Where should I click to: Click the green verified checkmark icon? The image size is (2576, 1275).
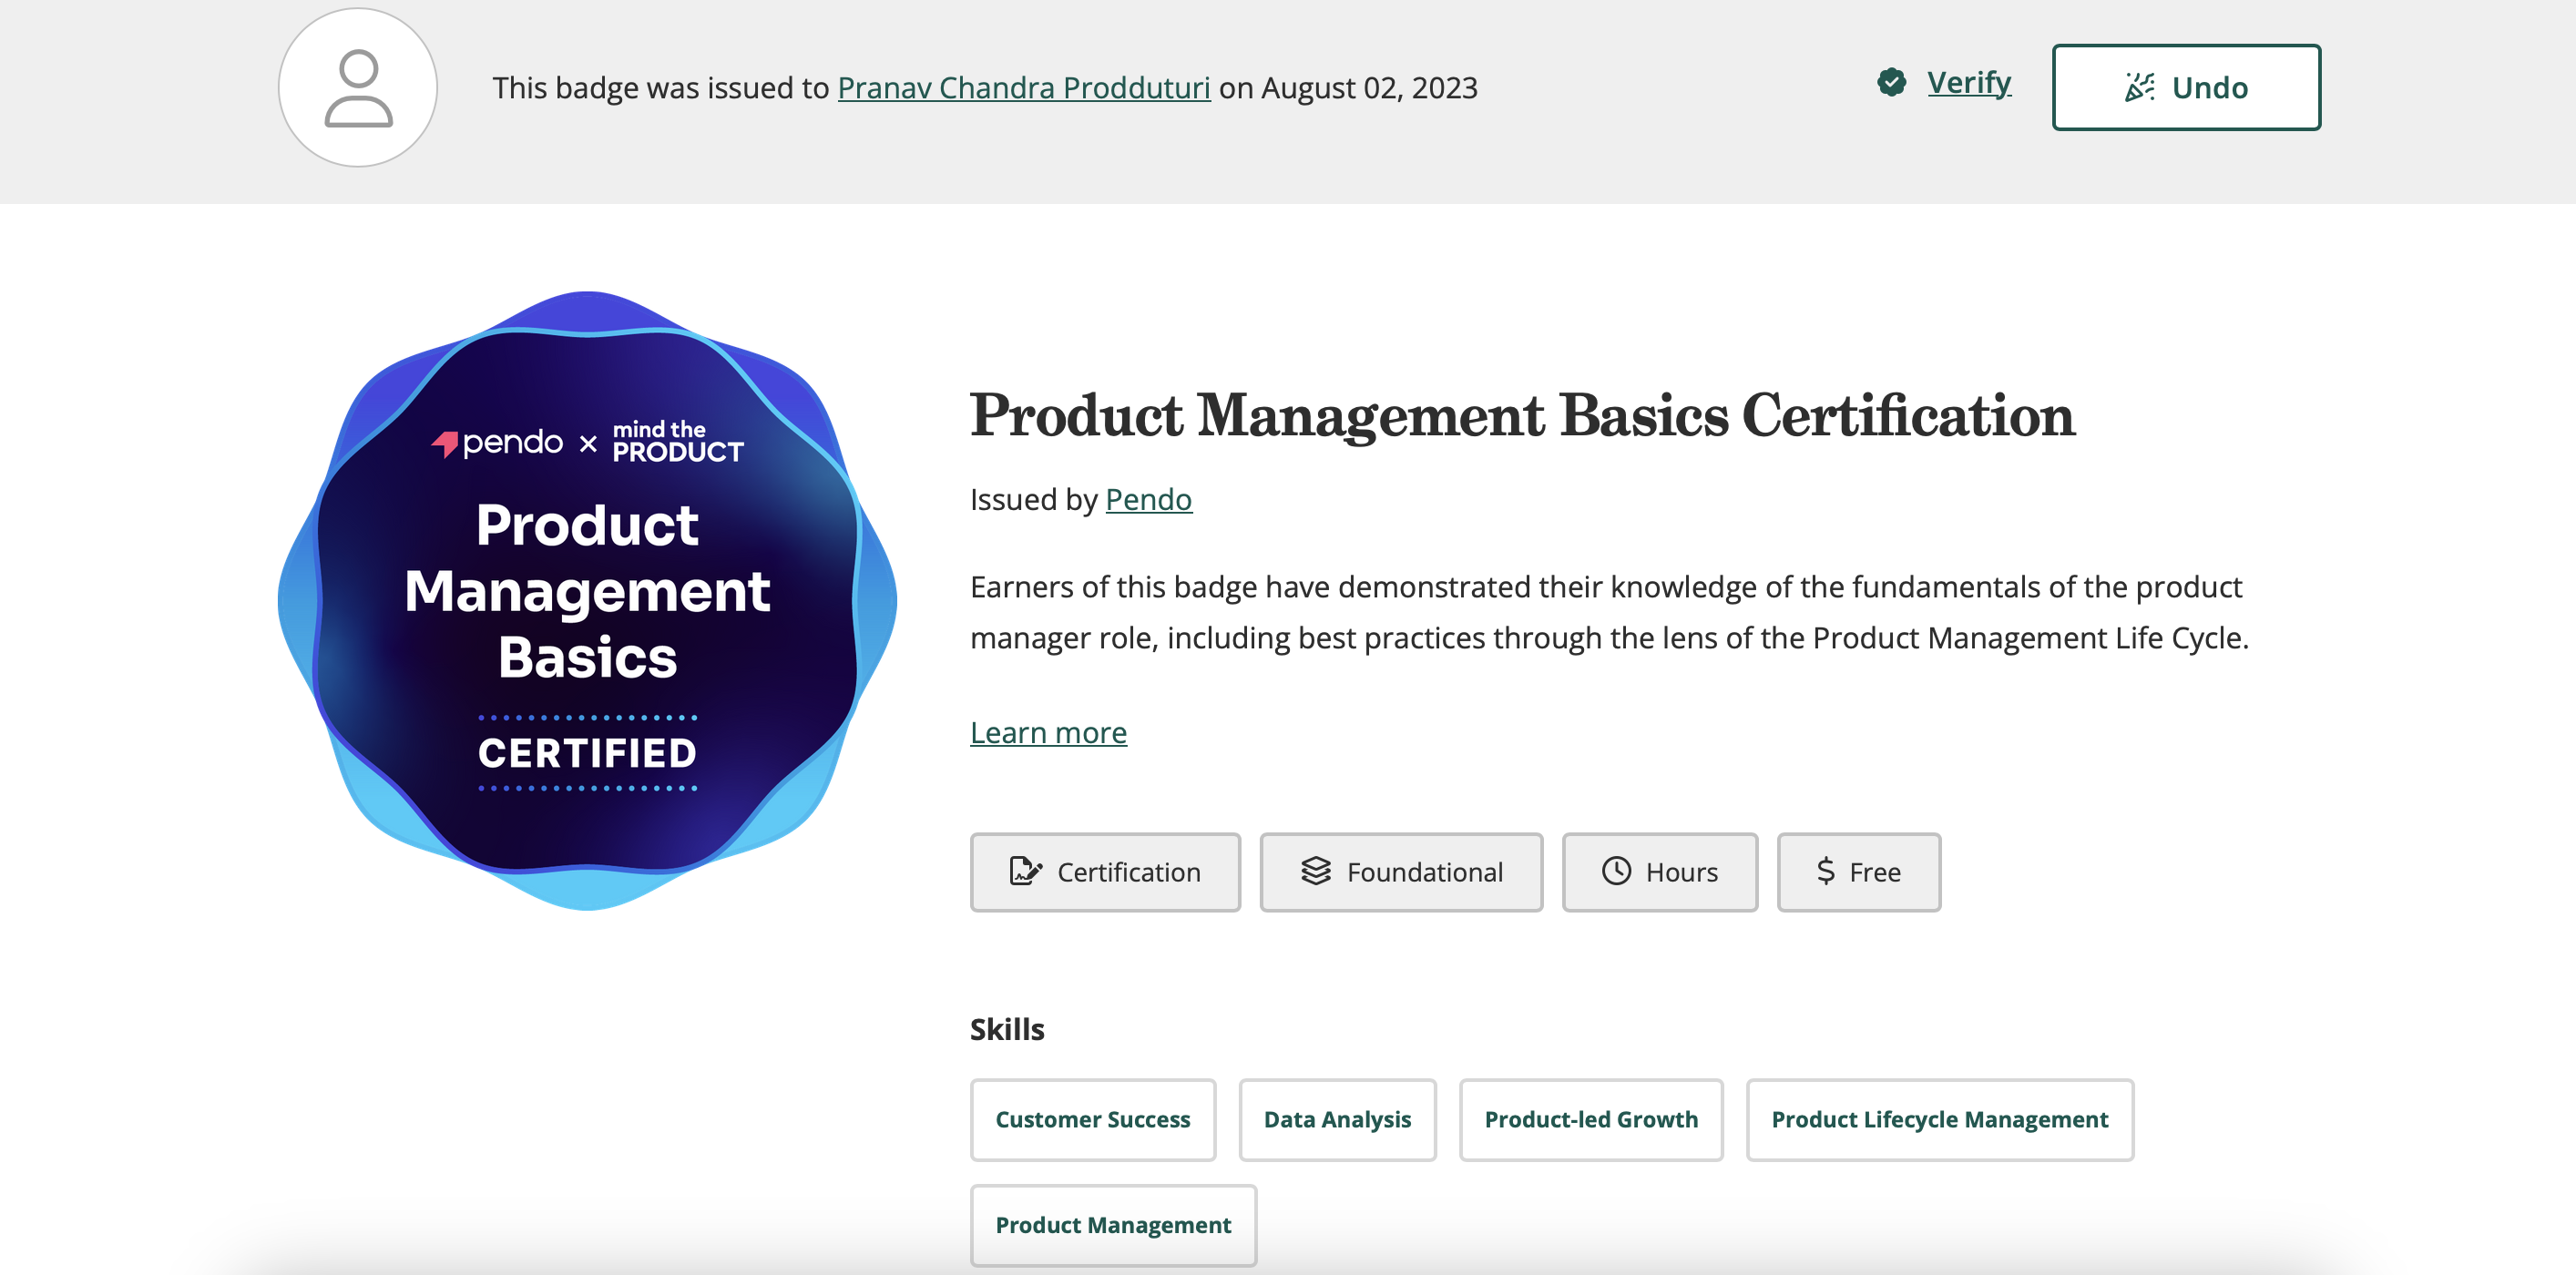point(1891,83)
